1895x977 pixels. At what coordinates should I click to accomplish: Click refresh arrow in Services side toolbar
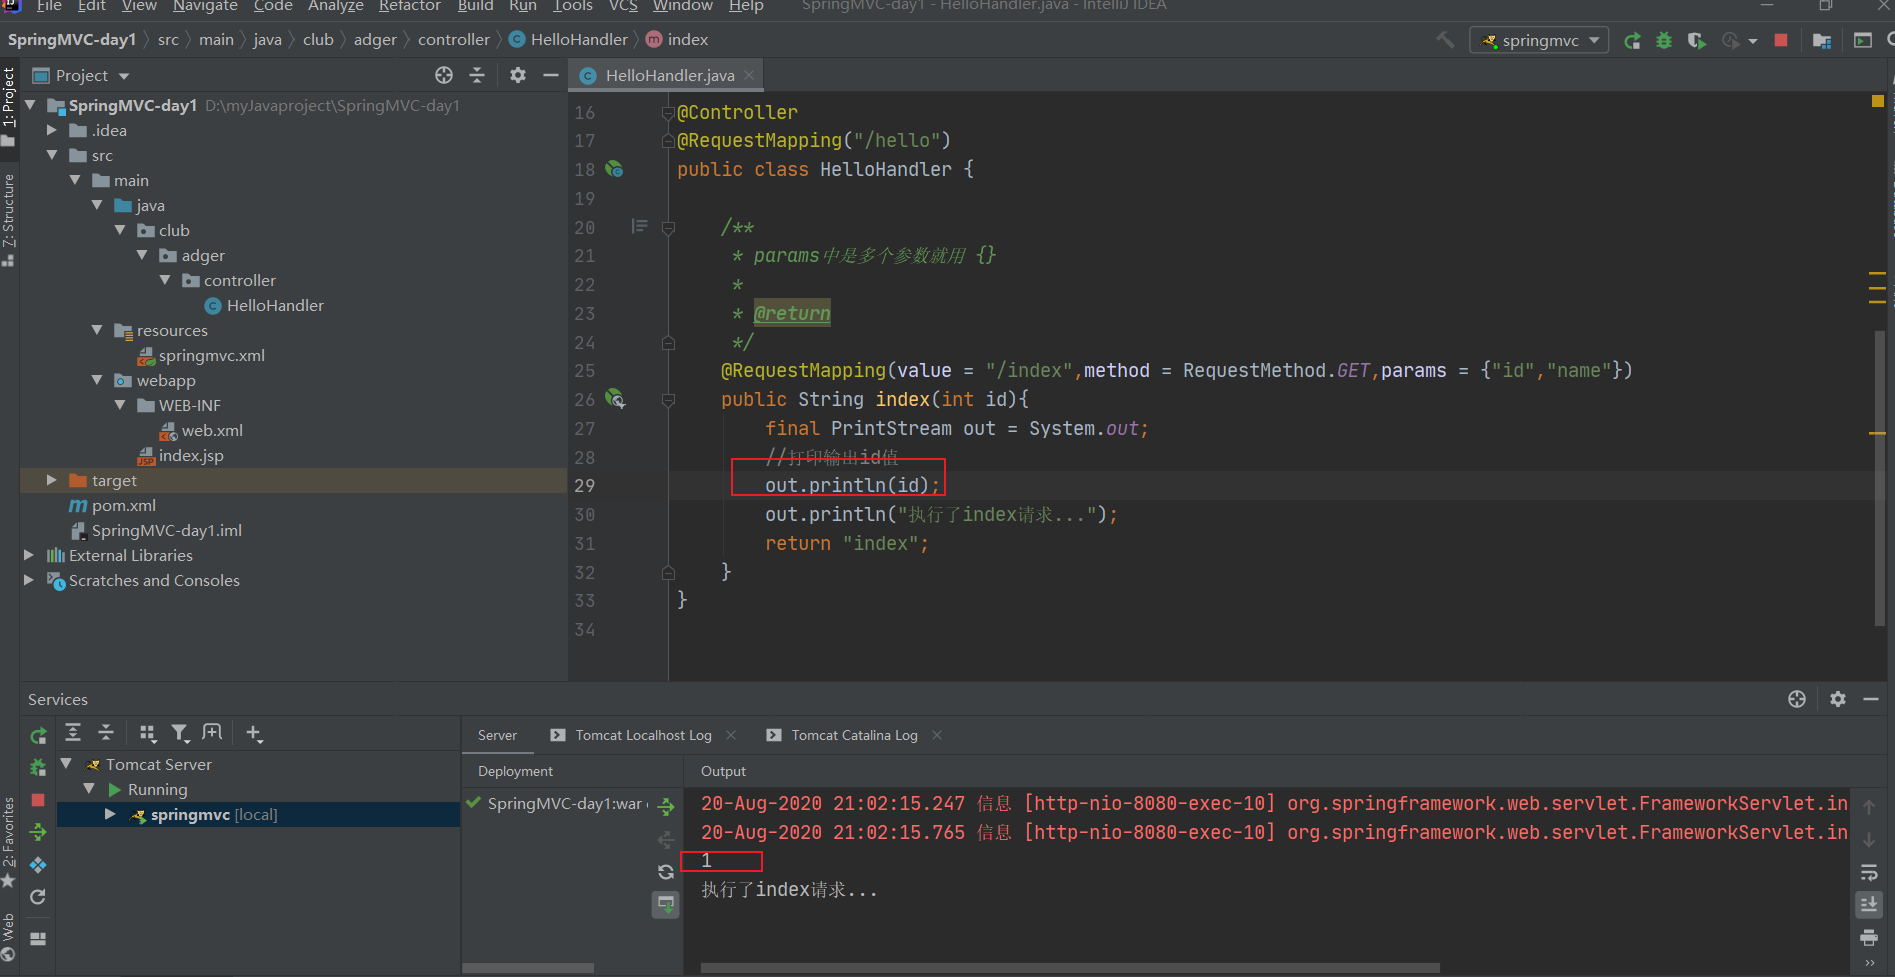coord(38,897)
